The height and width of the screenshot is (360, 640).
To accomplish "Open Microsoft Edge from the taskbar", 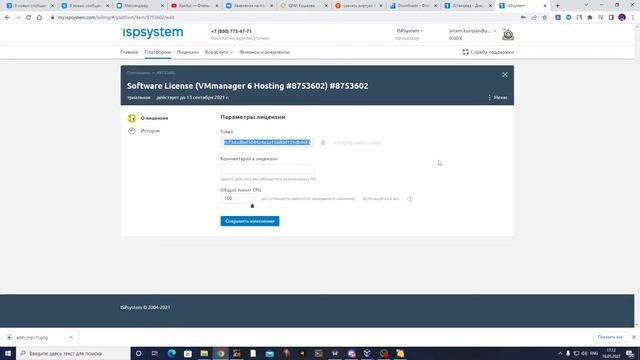I will [x=171, y=353].
